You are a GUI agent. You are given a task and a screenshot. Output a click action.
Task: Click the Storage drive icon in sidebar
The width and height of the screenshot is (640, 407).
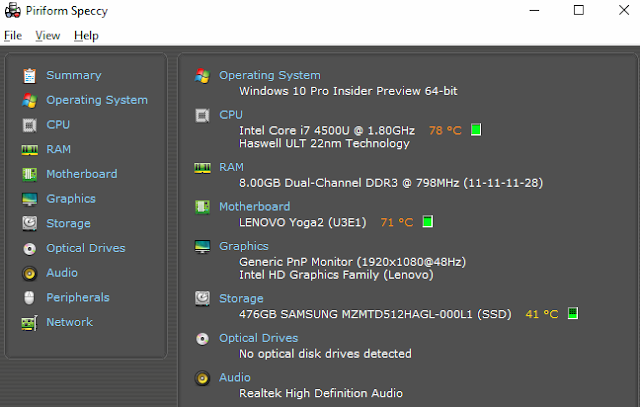point(29,224)
